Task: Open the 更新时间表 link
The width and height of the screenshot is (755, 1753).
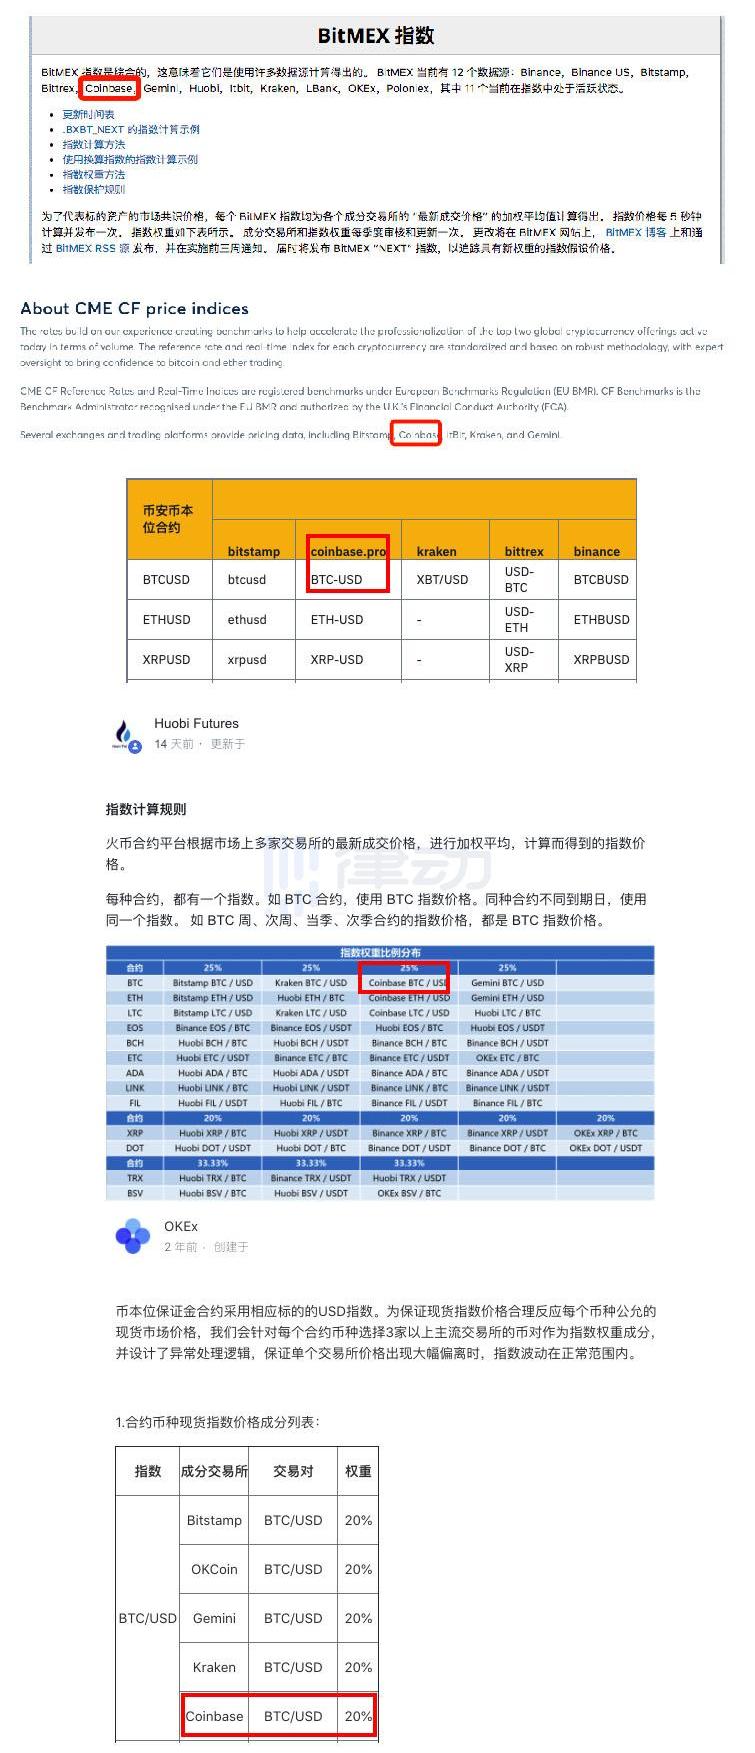Action: click(x=88, y=114)
